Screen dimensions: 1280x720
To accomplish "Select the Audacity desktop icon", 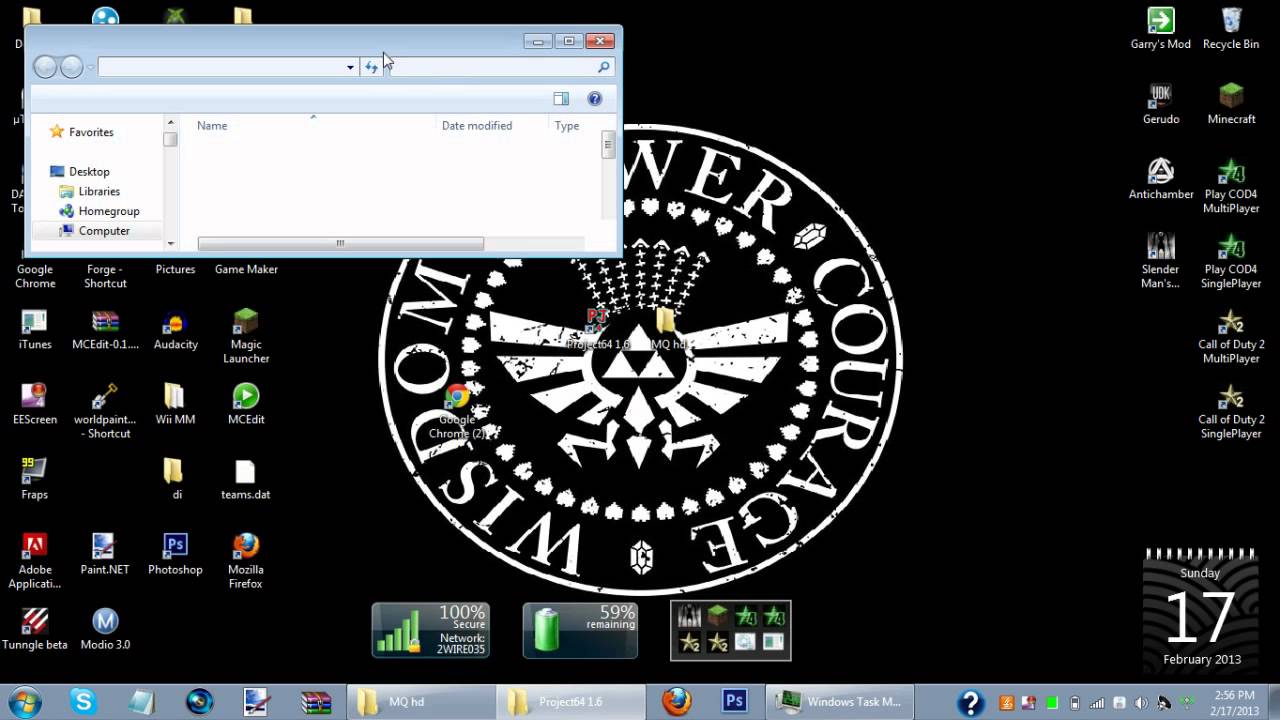I will tap(175, 328).
